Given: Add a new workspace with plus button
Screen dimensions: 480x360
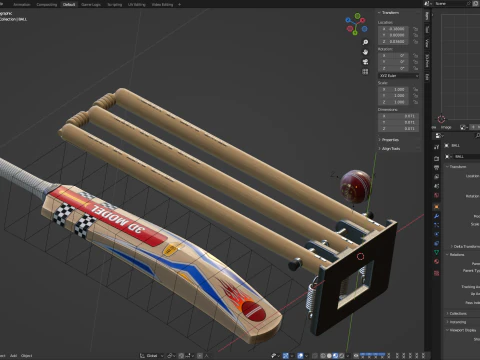Looking at the screenshot, I should tap(179, 5).
